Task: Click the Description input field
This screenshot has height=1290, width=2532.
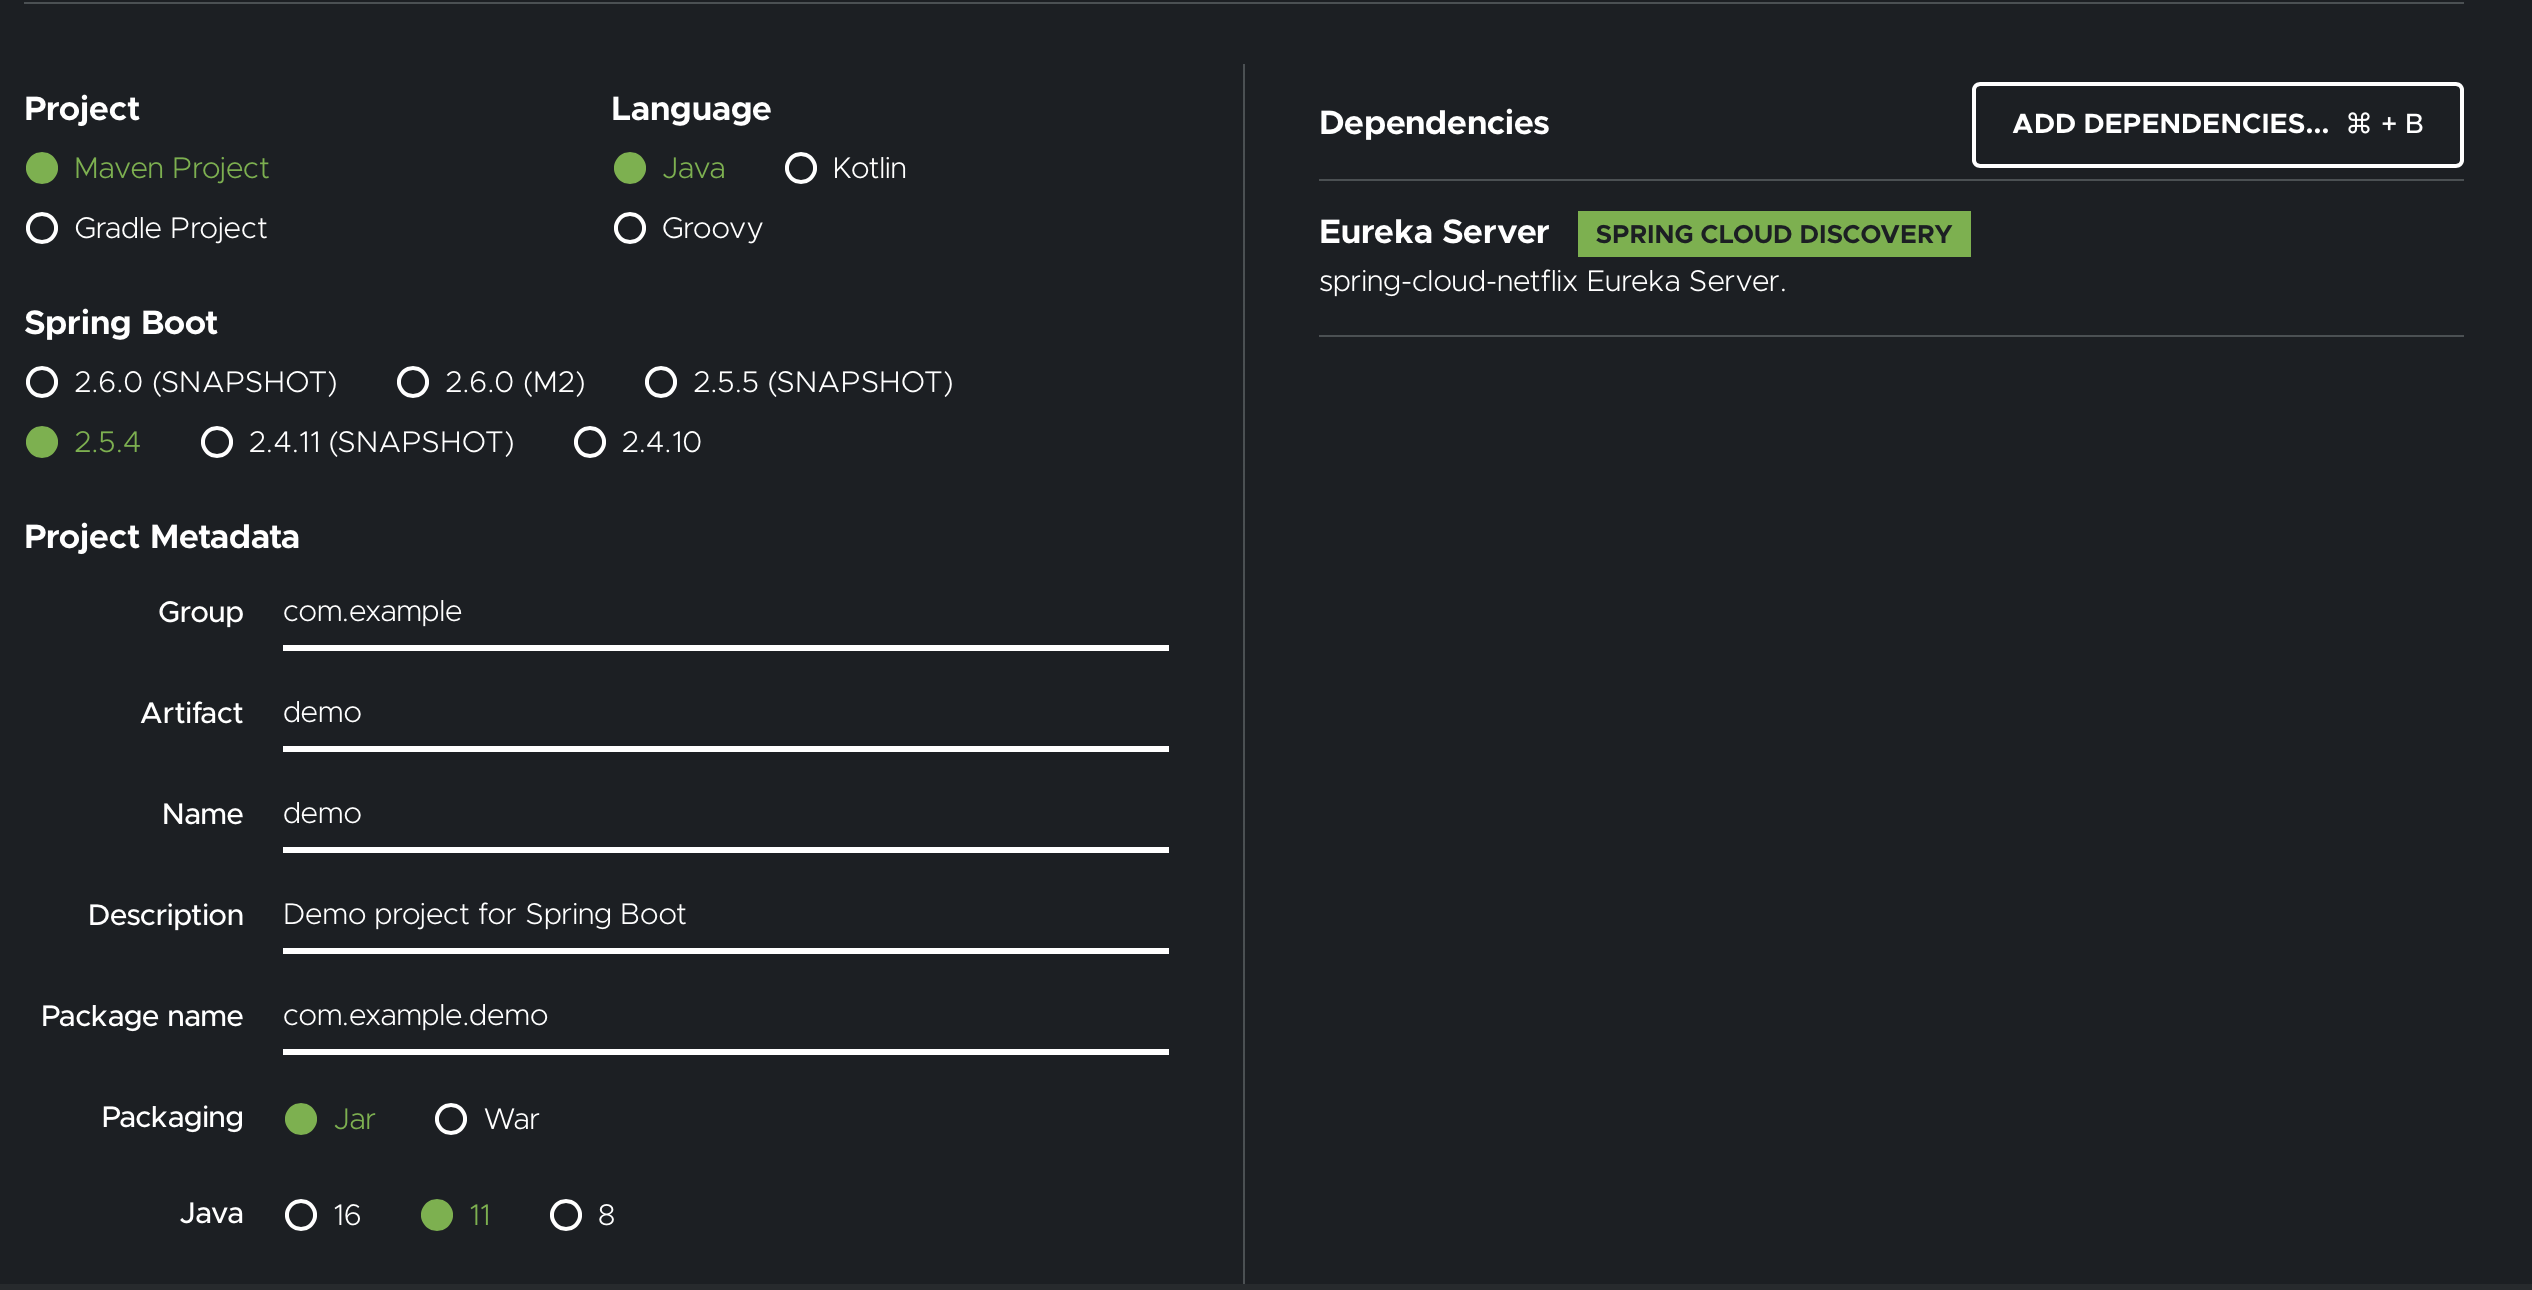Action: coord(725,915)
